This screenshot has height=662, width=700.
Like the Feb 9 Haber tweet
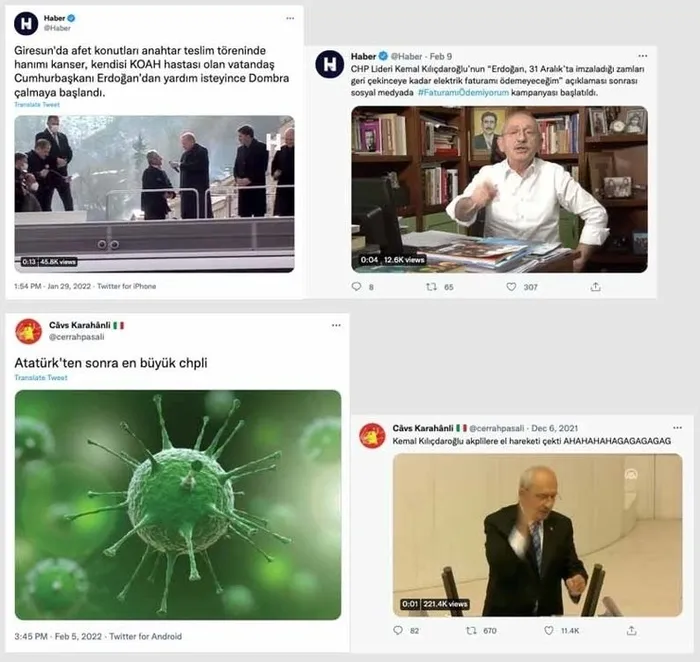[512, 287]
